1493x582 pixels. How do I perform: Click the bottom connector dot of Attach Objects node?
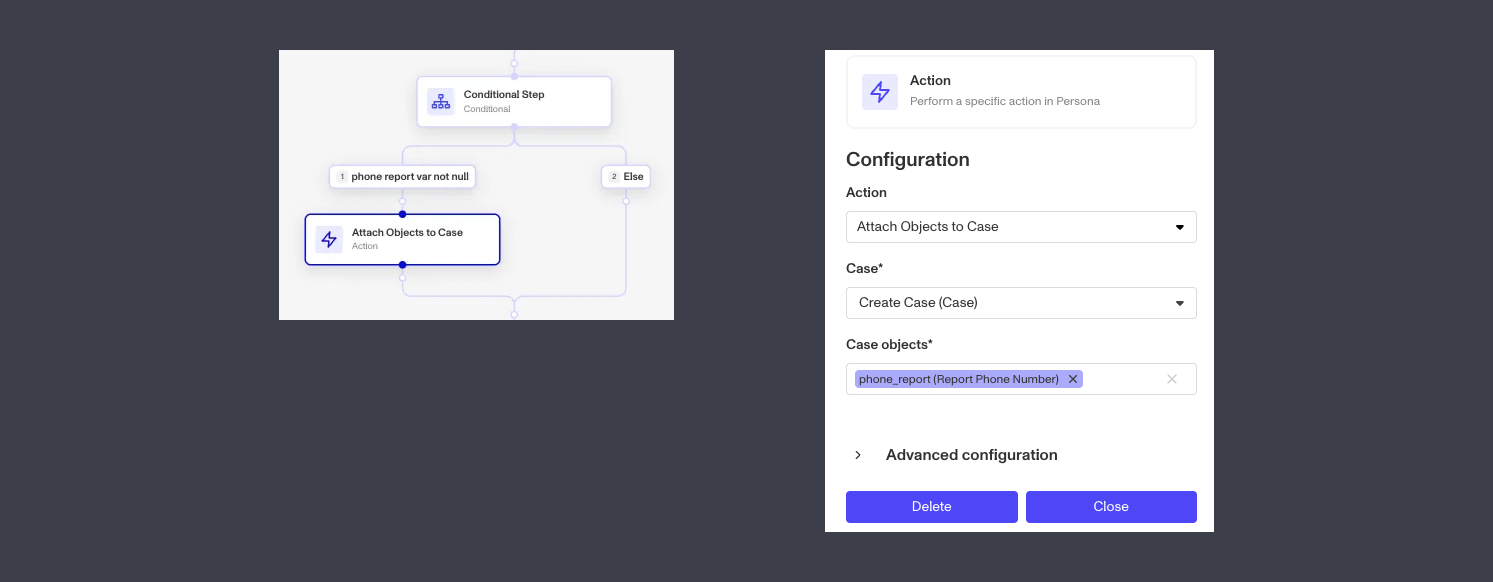click(402, 265)
